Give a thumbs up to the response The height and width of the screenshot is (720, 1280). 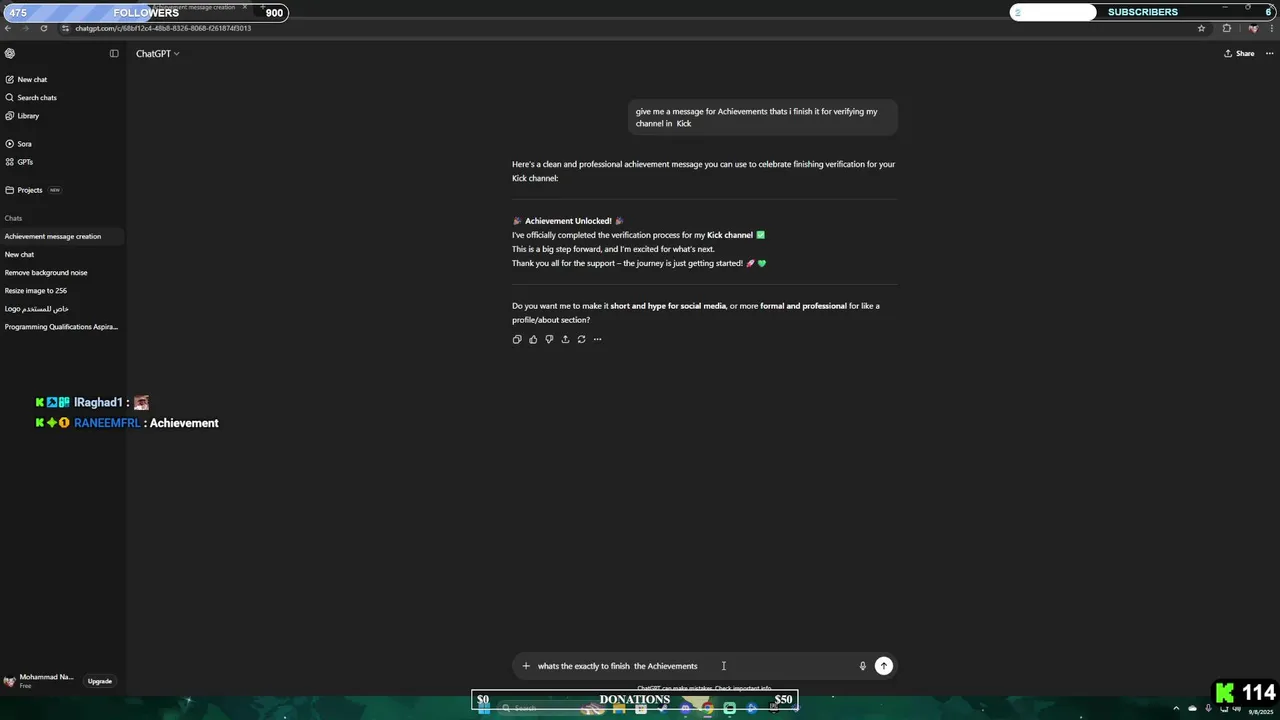click(x=533, y=339)
